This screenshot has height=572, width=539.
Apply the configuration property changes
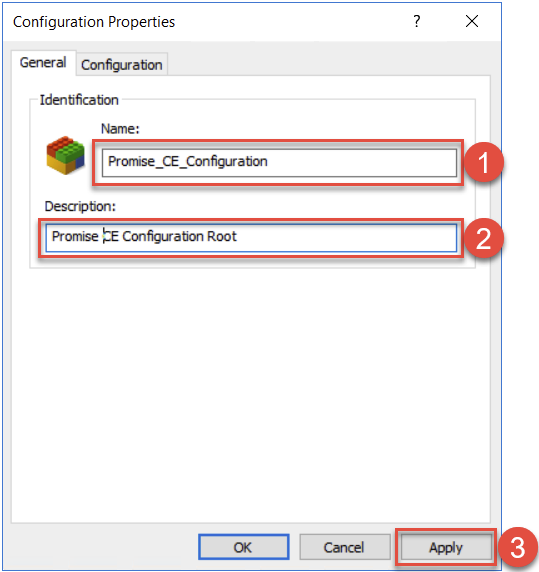[x=446, y=547]
